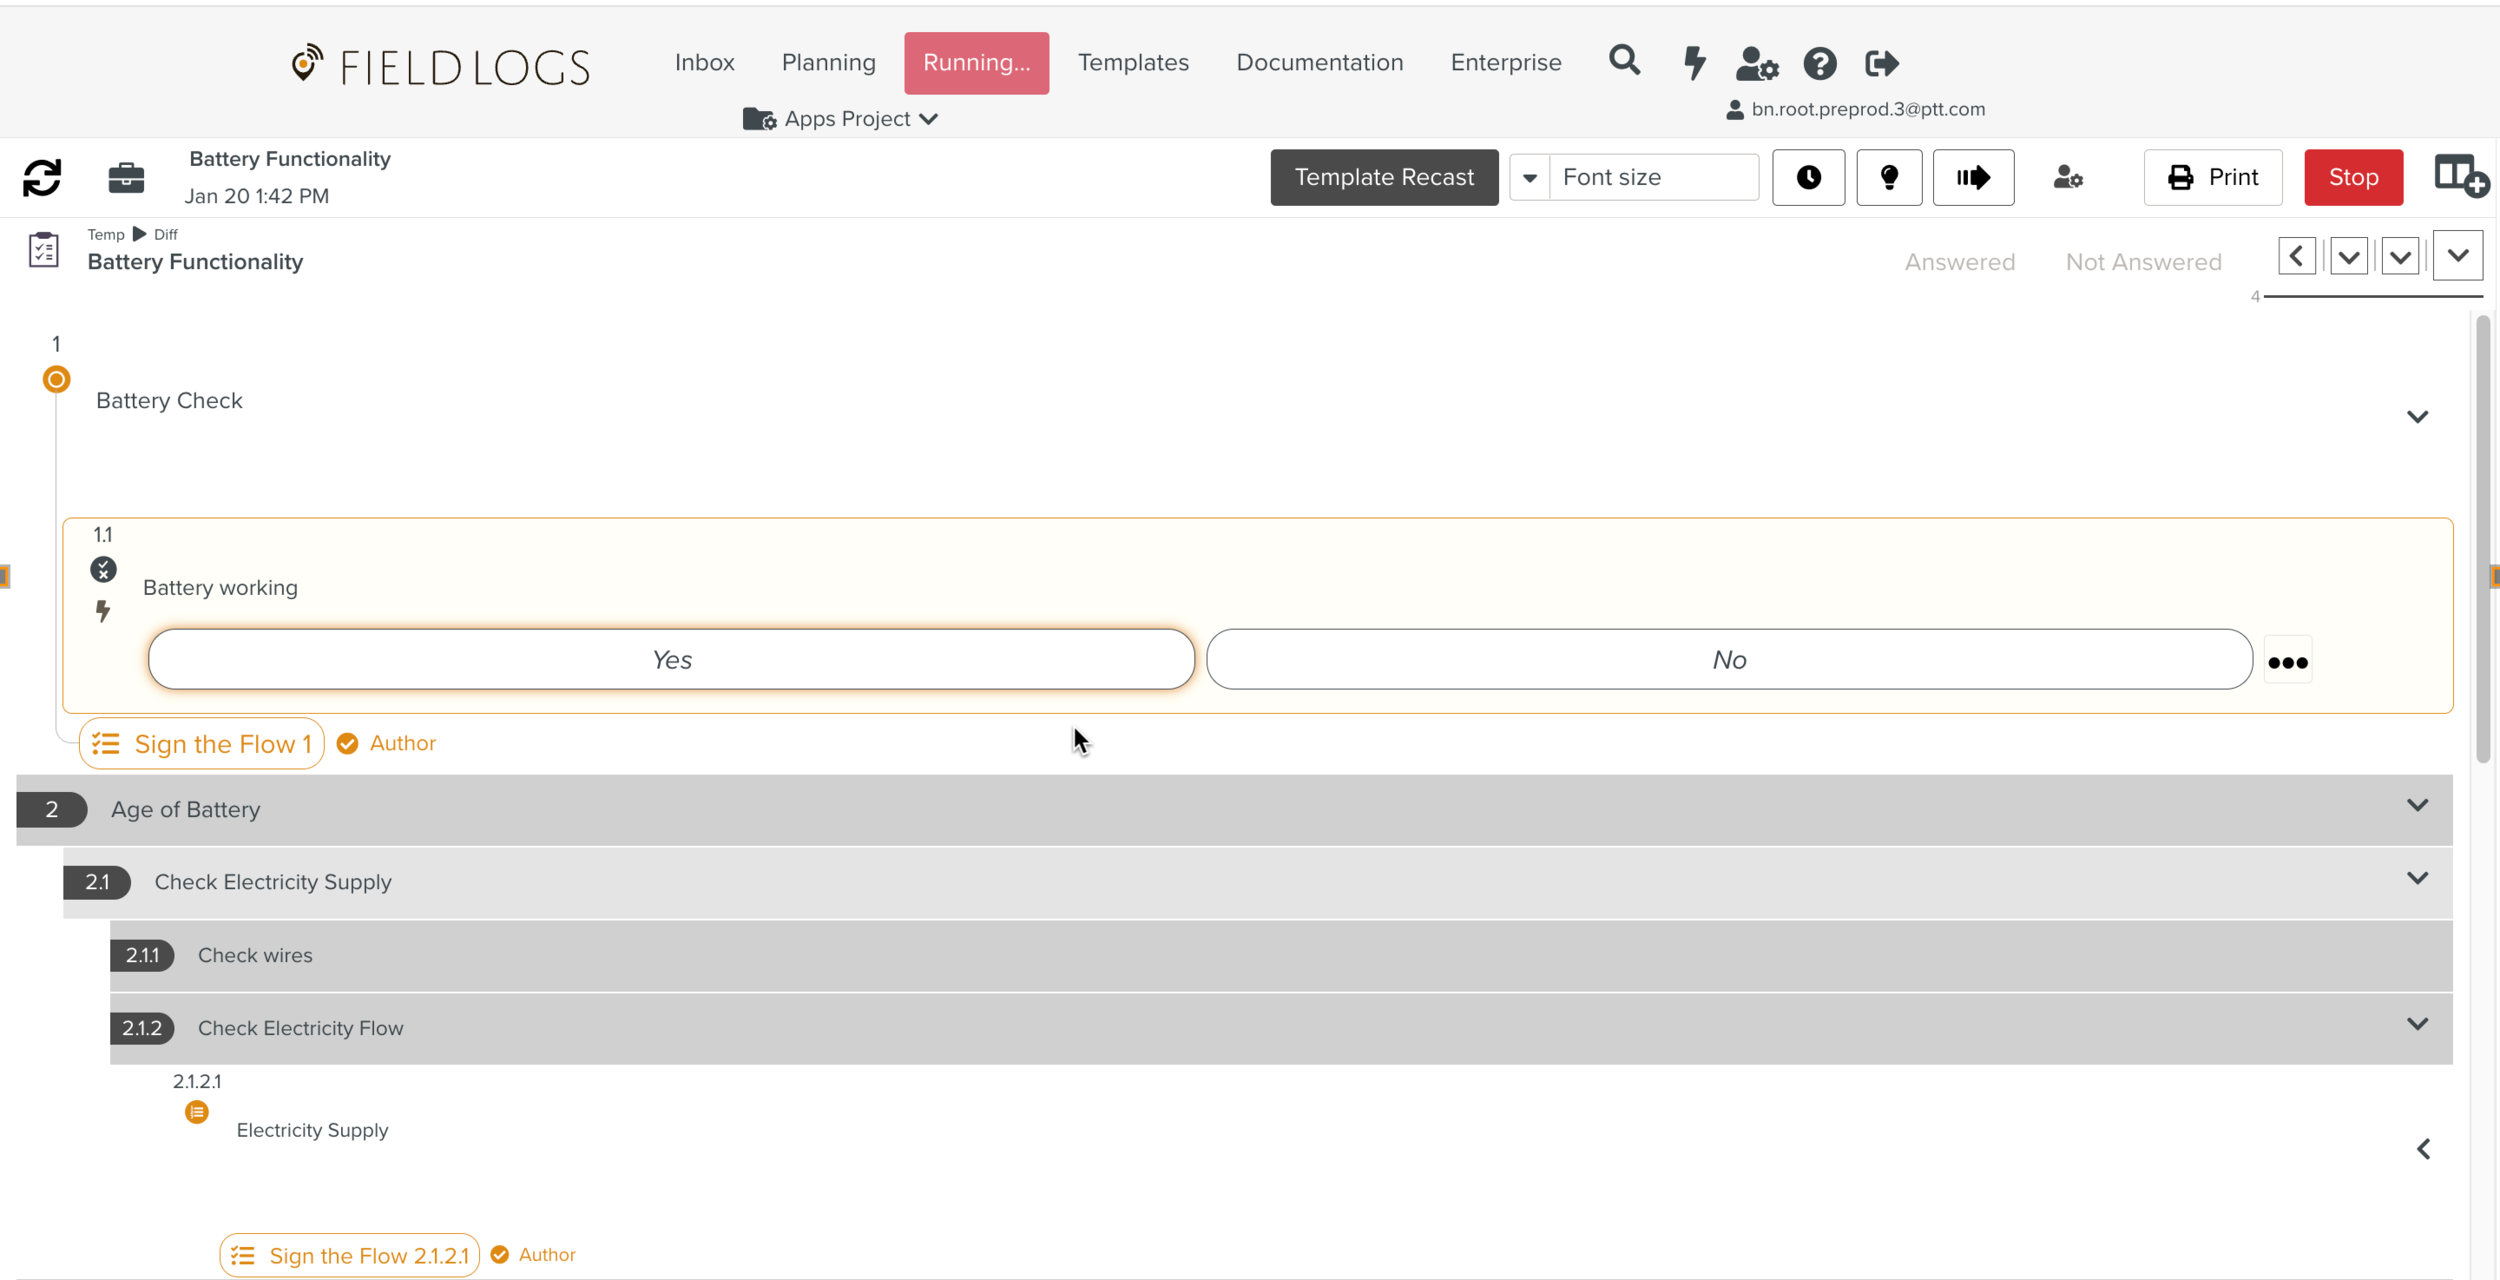Select No for Battery working
The image size is (2500, 1280).
pyautogui.click(x=1728, y=660)
